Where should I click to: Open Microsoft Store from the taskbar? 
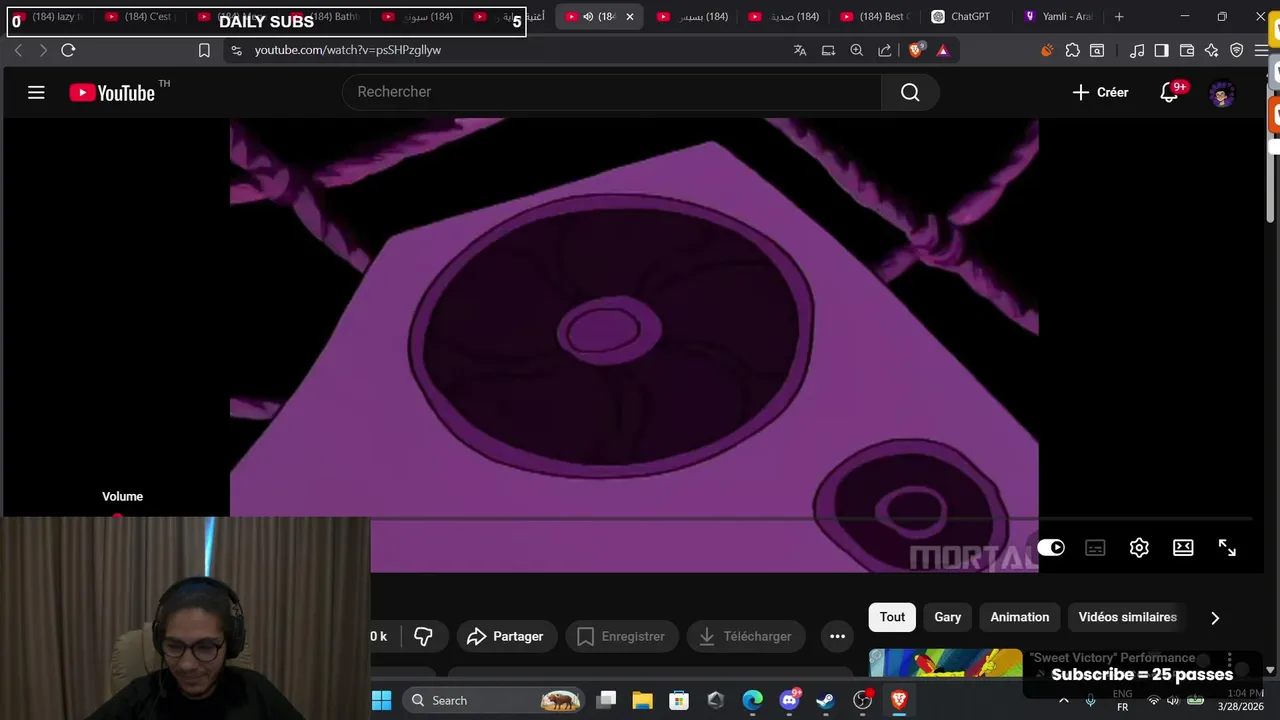679,700
